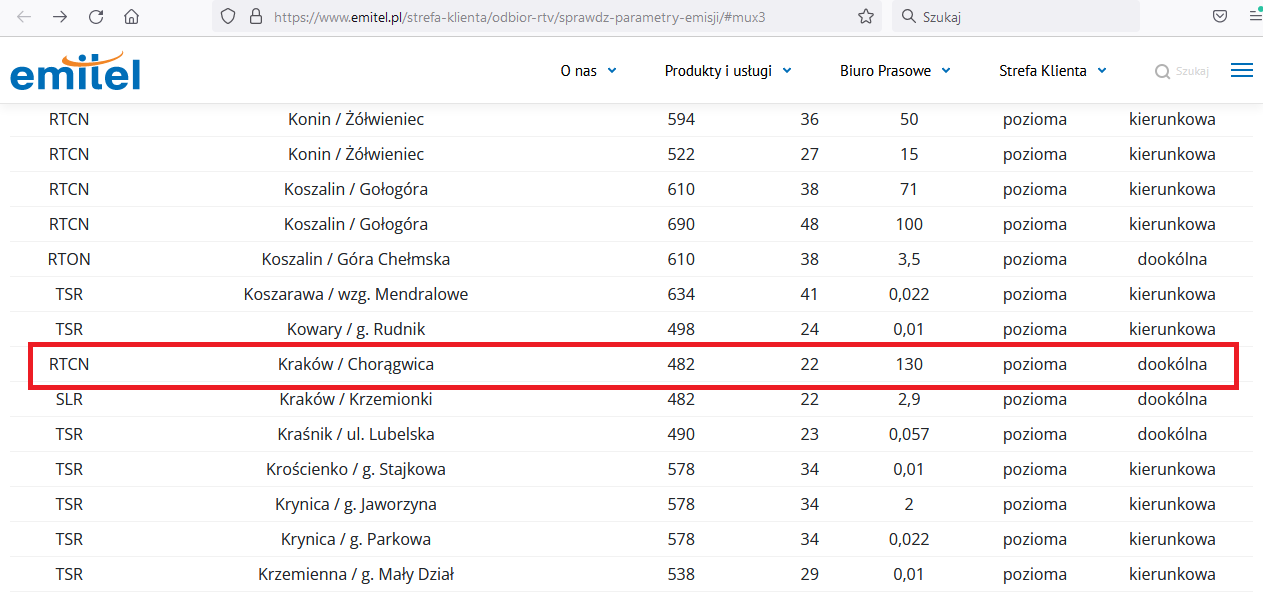Viewport: 1263px width, 597px height.
Task: Click RTCN in the Kraków / Chorągwica row
Action: click(69, 365)
